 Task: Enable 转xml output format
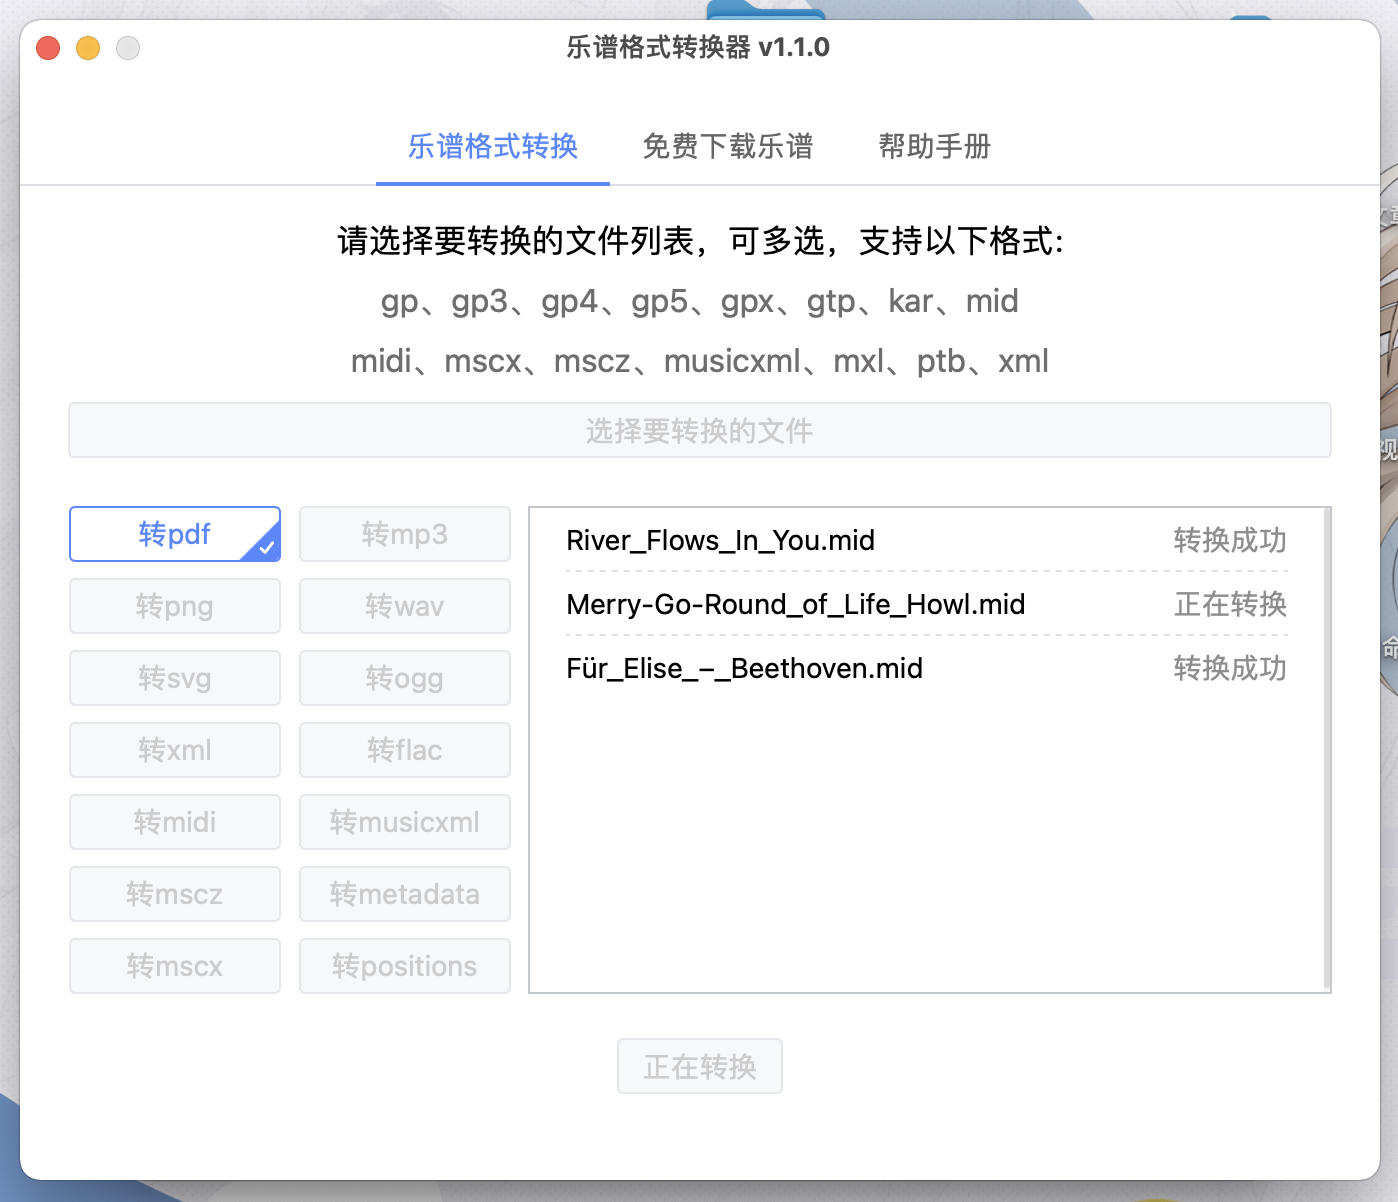[174, 750]
